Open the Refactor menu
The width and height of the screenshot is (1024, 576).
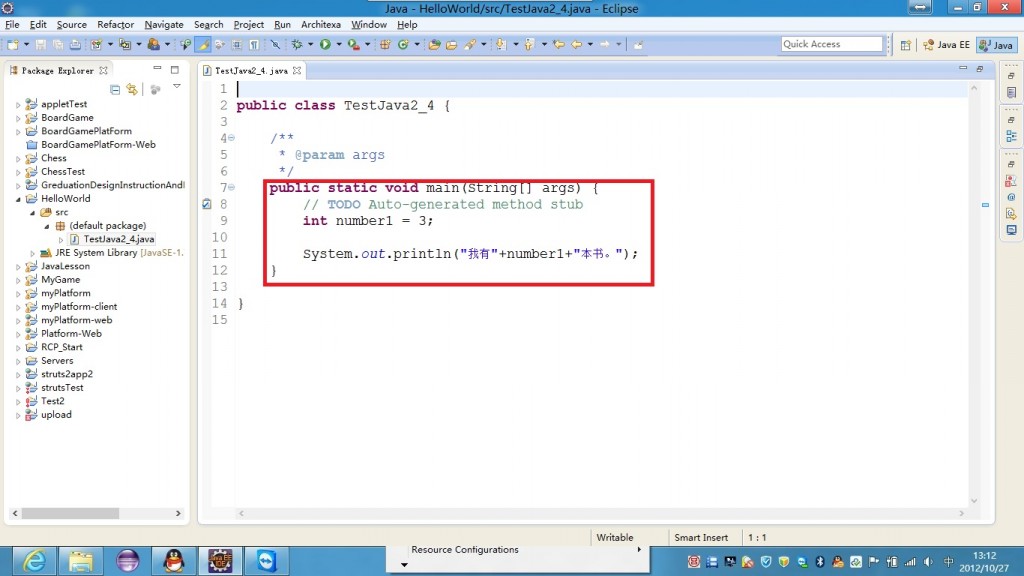pos(116,25)
